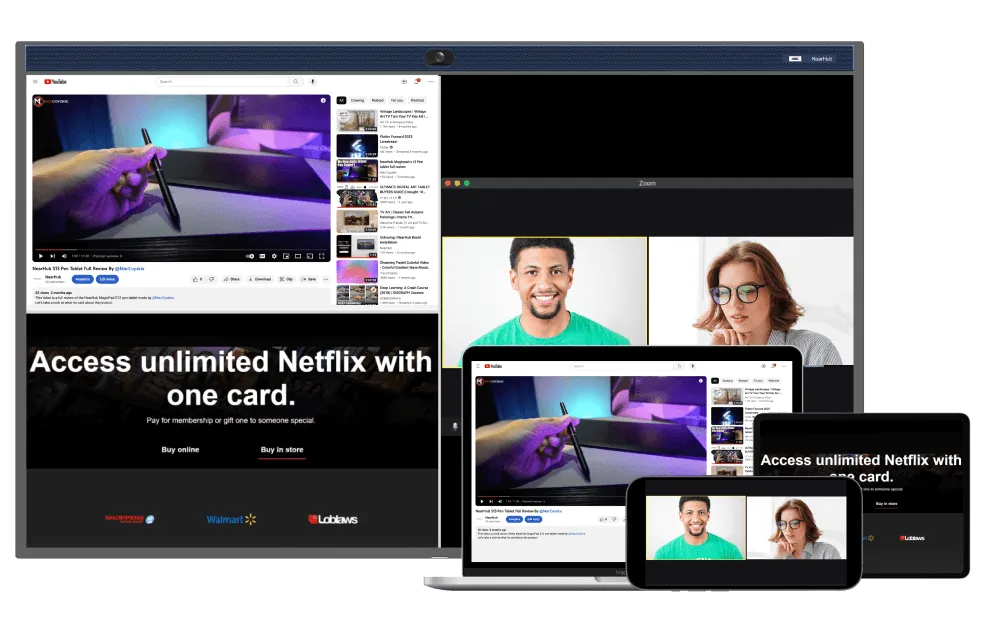Click the info card icon on large display video
990x633 pixels.
[x=323, y=100]
